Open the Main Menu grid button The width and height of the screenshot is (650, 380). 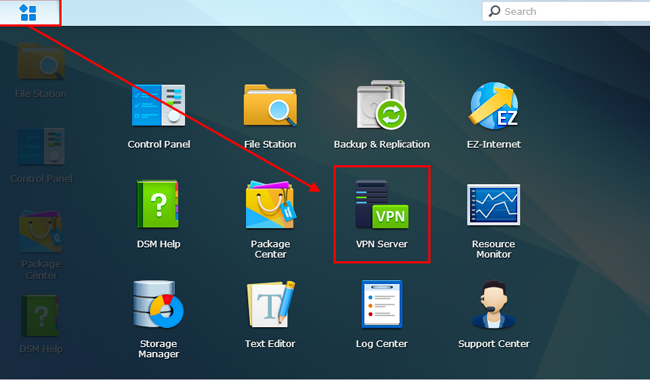pos(28,13)
